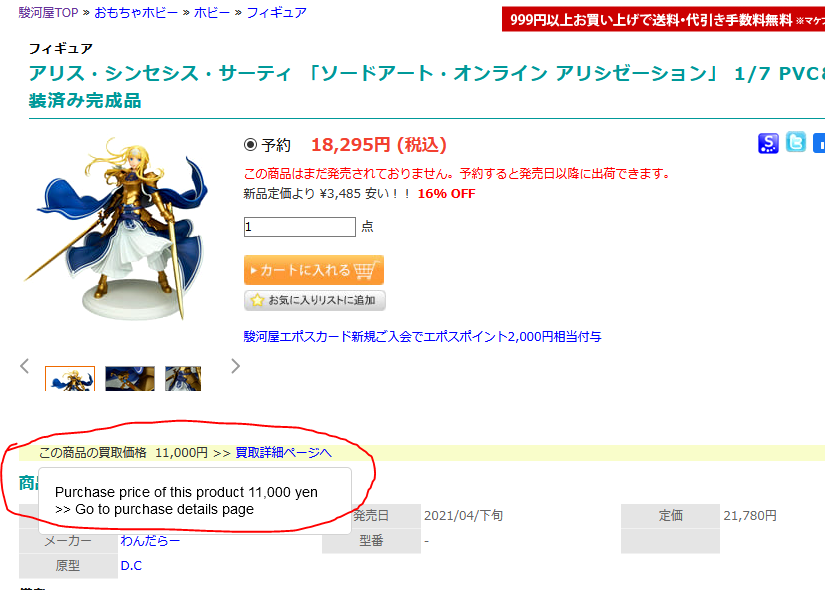The width and height of the screenshot is (825, 590).
Task: Go to the ホビー breadcrumb category
Action: tap(212, 13)
